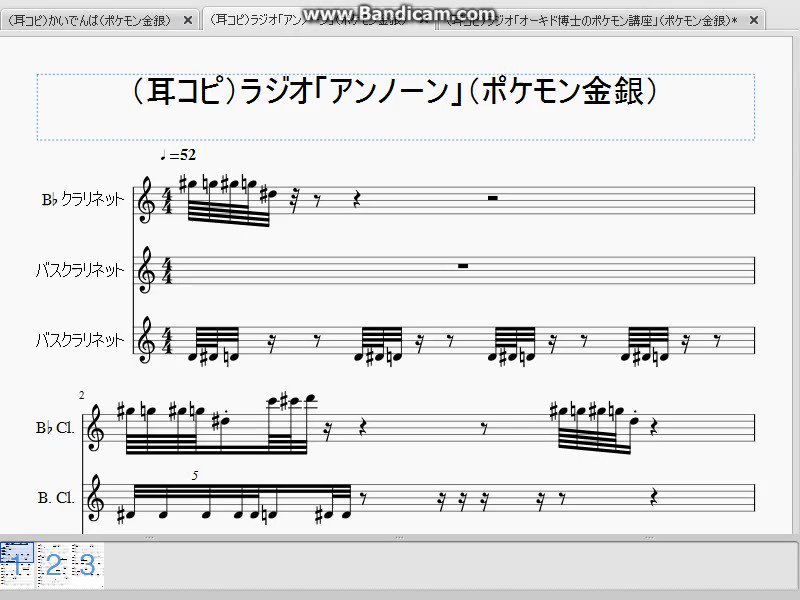Select the whole-measure rest in middle バスクラリネット staff
This screenshot has height=600, width=800.
tap(463, 266)
